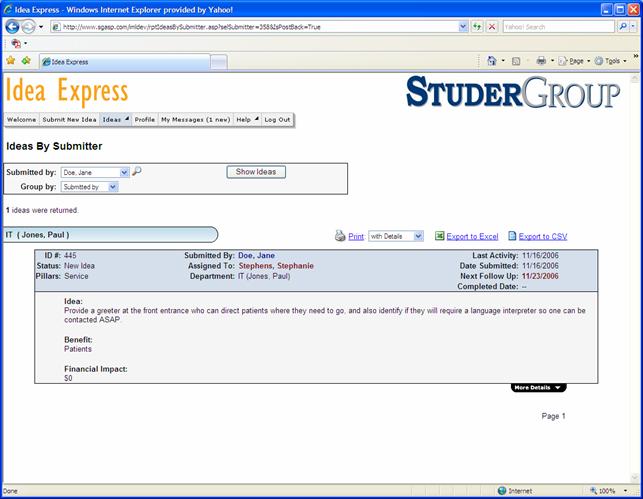This screenshot has width=643, height=499.
Task: Click the Excel spreadsheet icon
Action: (440, 236)
